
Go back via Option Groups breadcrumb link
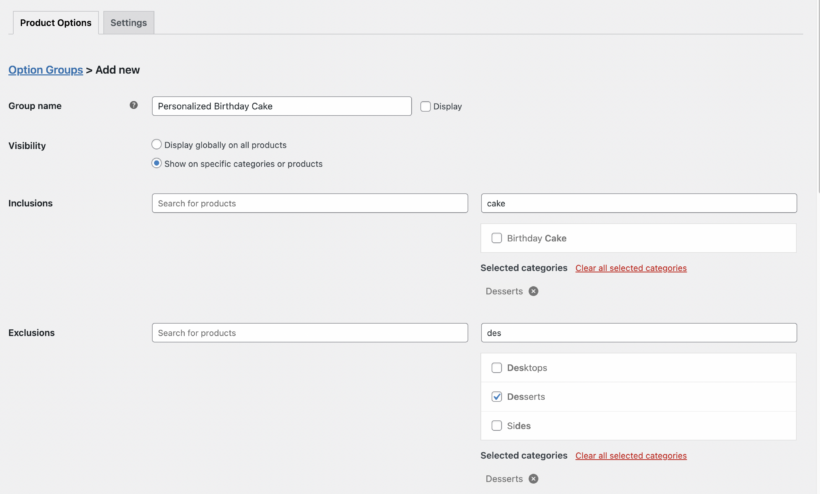click(x=45, y=70)
